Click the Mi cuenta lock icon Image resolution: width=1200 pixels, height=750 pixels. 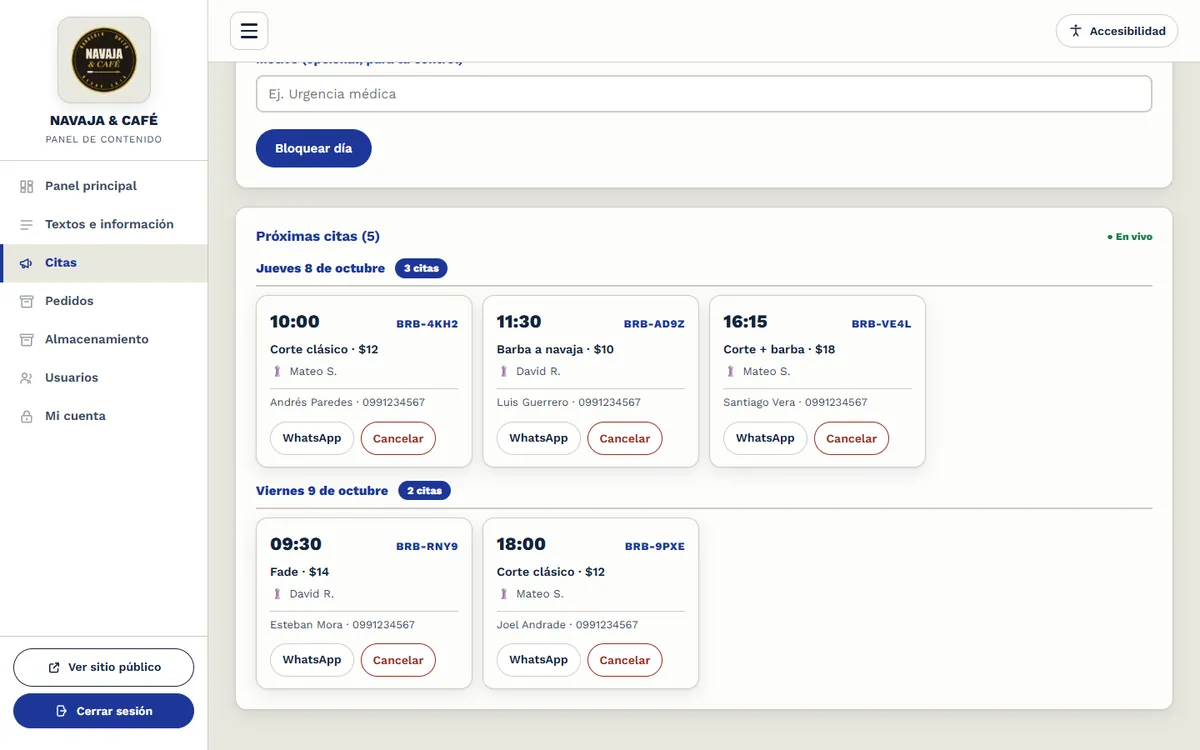[x=27, y=416]
